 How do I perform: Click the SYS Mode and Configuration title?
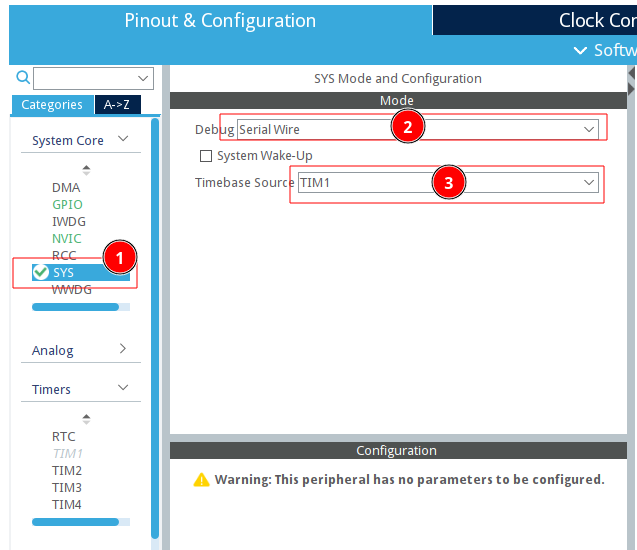(x=398, y=78)
